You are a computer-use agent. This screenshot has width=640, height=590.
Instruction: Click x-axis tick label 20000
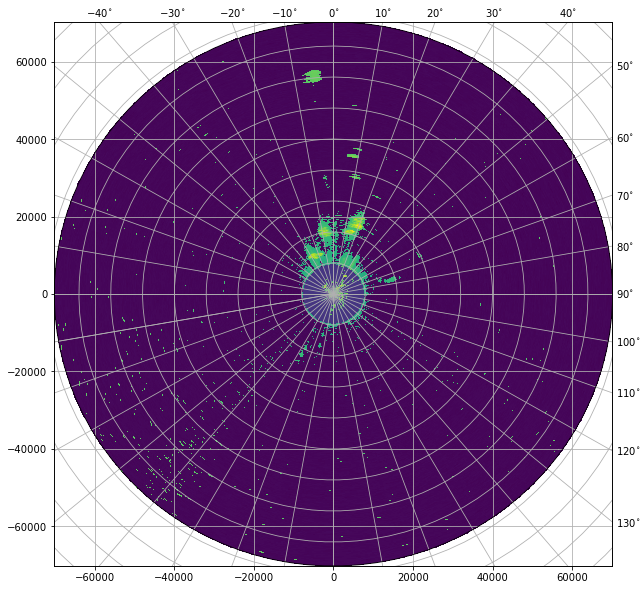413,577
